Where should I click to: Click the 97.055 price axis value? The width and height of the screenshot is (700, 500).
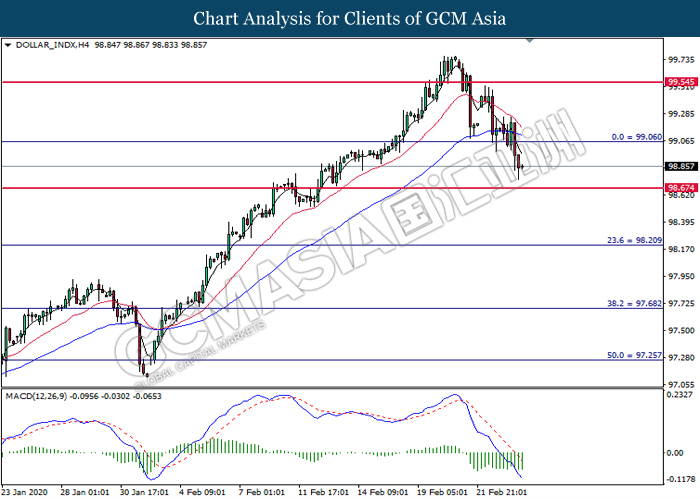point(681,384)
